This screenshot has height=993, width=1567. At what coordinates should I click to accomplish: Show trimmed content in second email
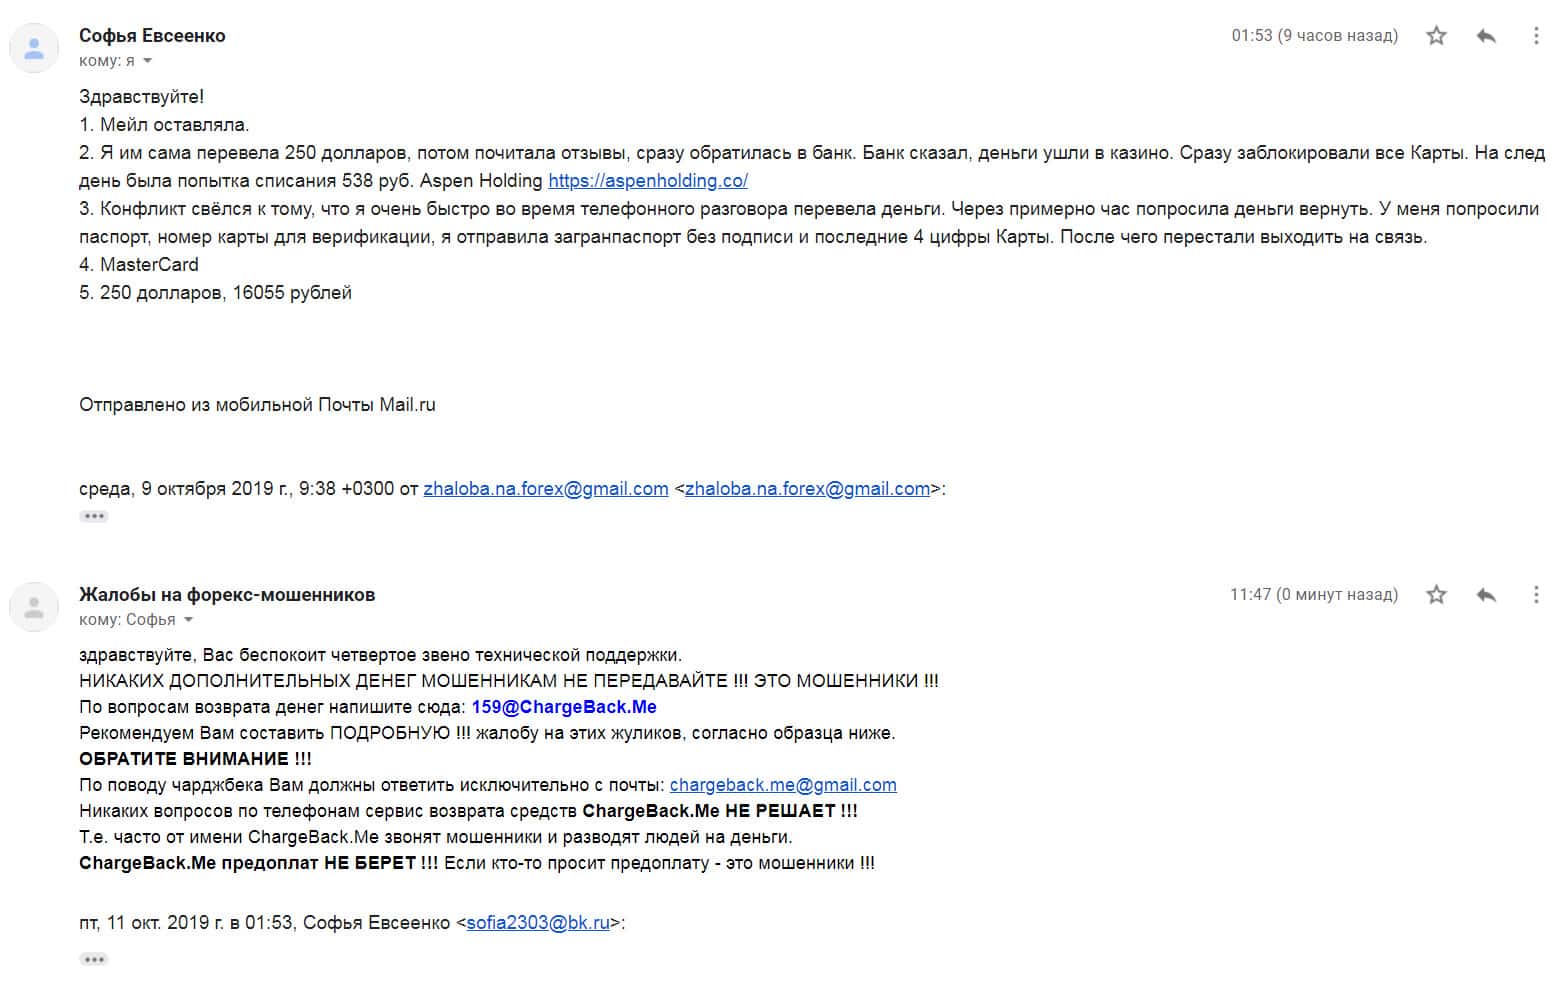[x=94, y=959]
